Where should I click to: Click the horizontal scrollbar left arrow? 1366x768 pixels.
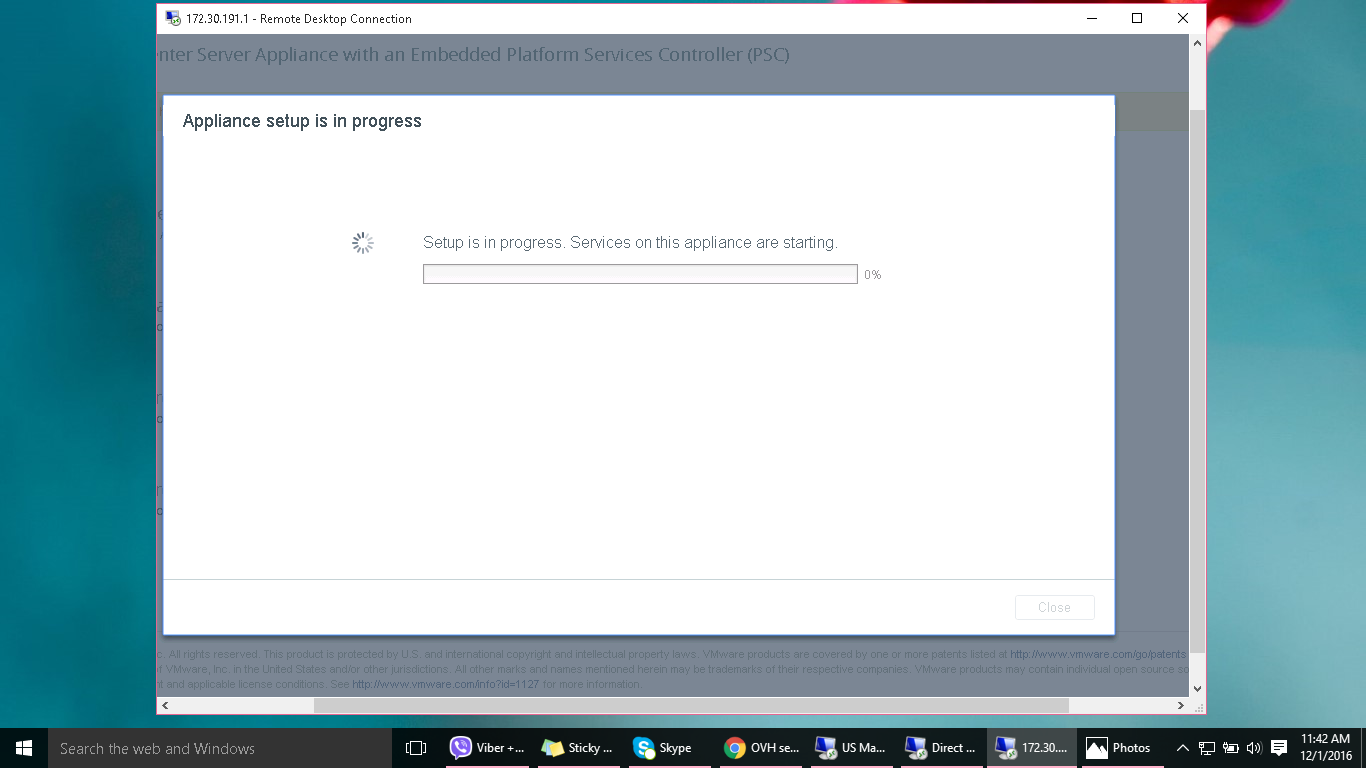tap(166, 706)
